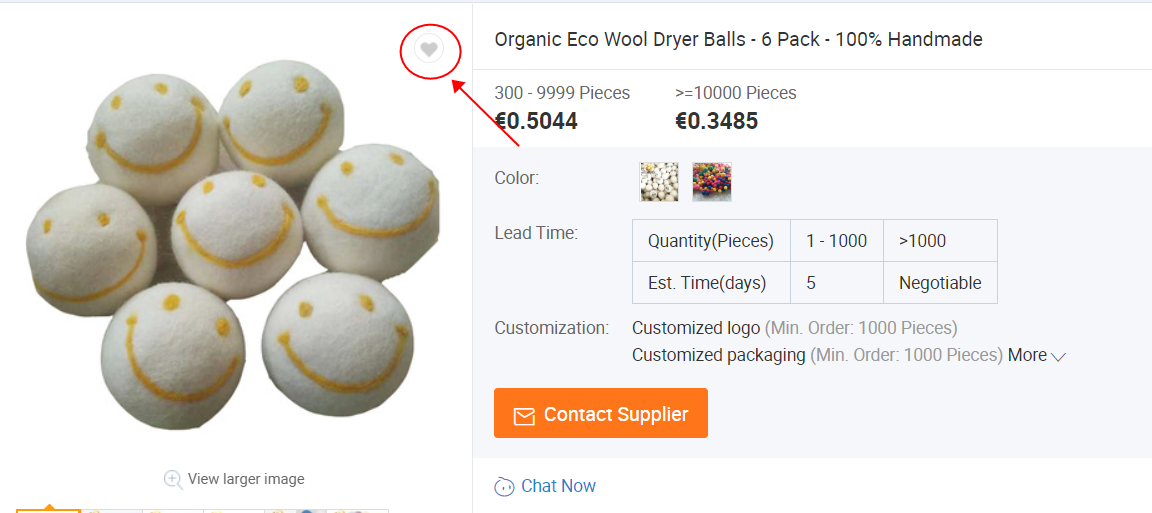The image size is (1152, 513).
Task: Click the "More" text beside Customized packaging
Action: 1027,355
